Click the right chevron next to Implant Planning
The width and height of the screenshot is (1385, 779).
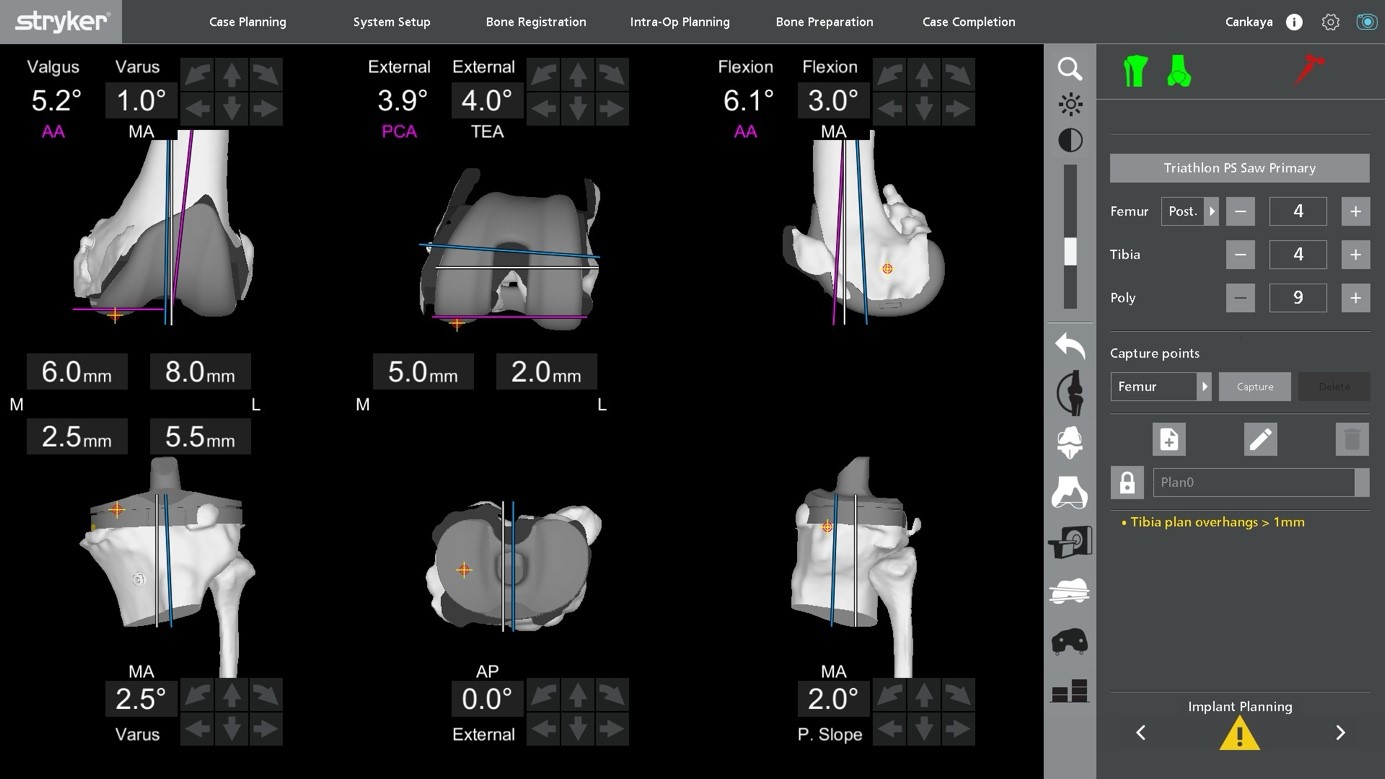click(1340, 733)
